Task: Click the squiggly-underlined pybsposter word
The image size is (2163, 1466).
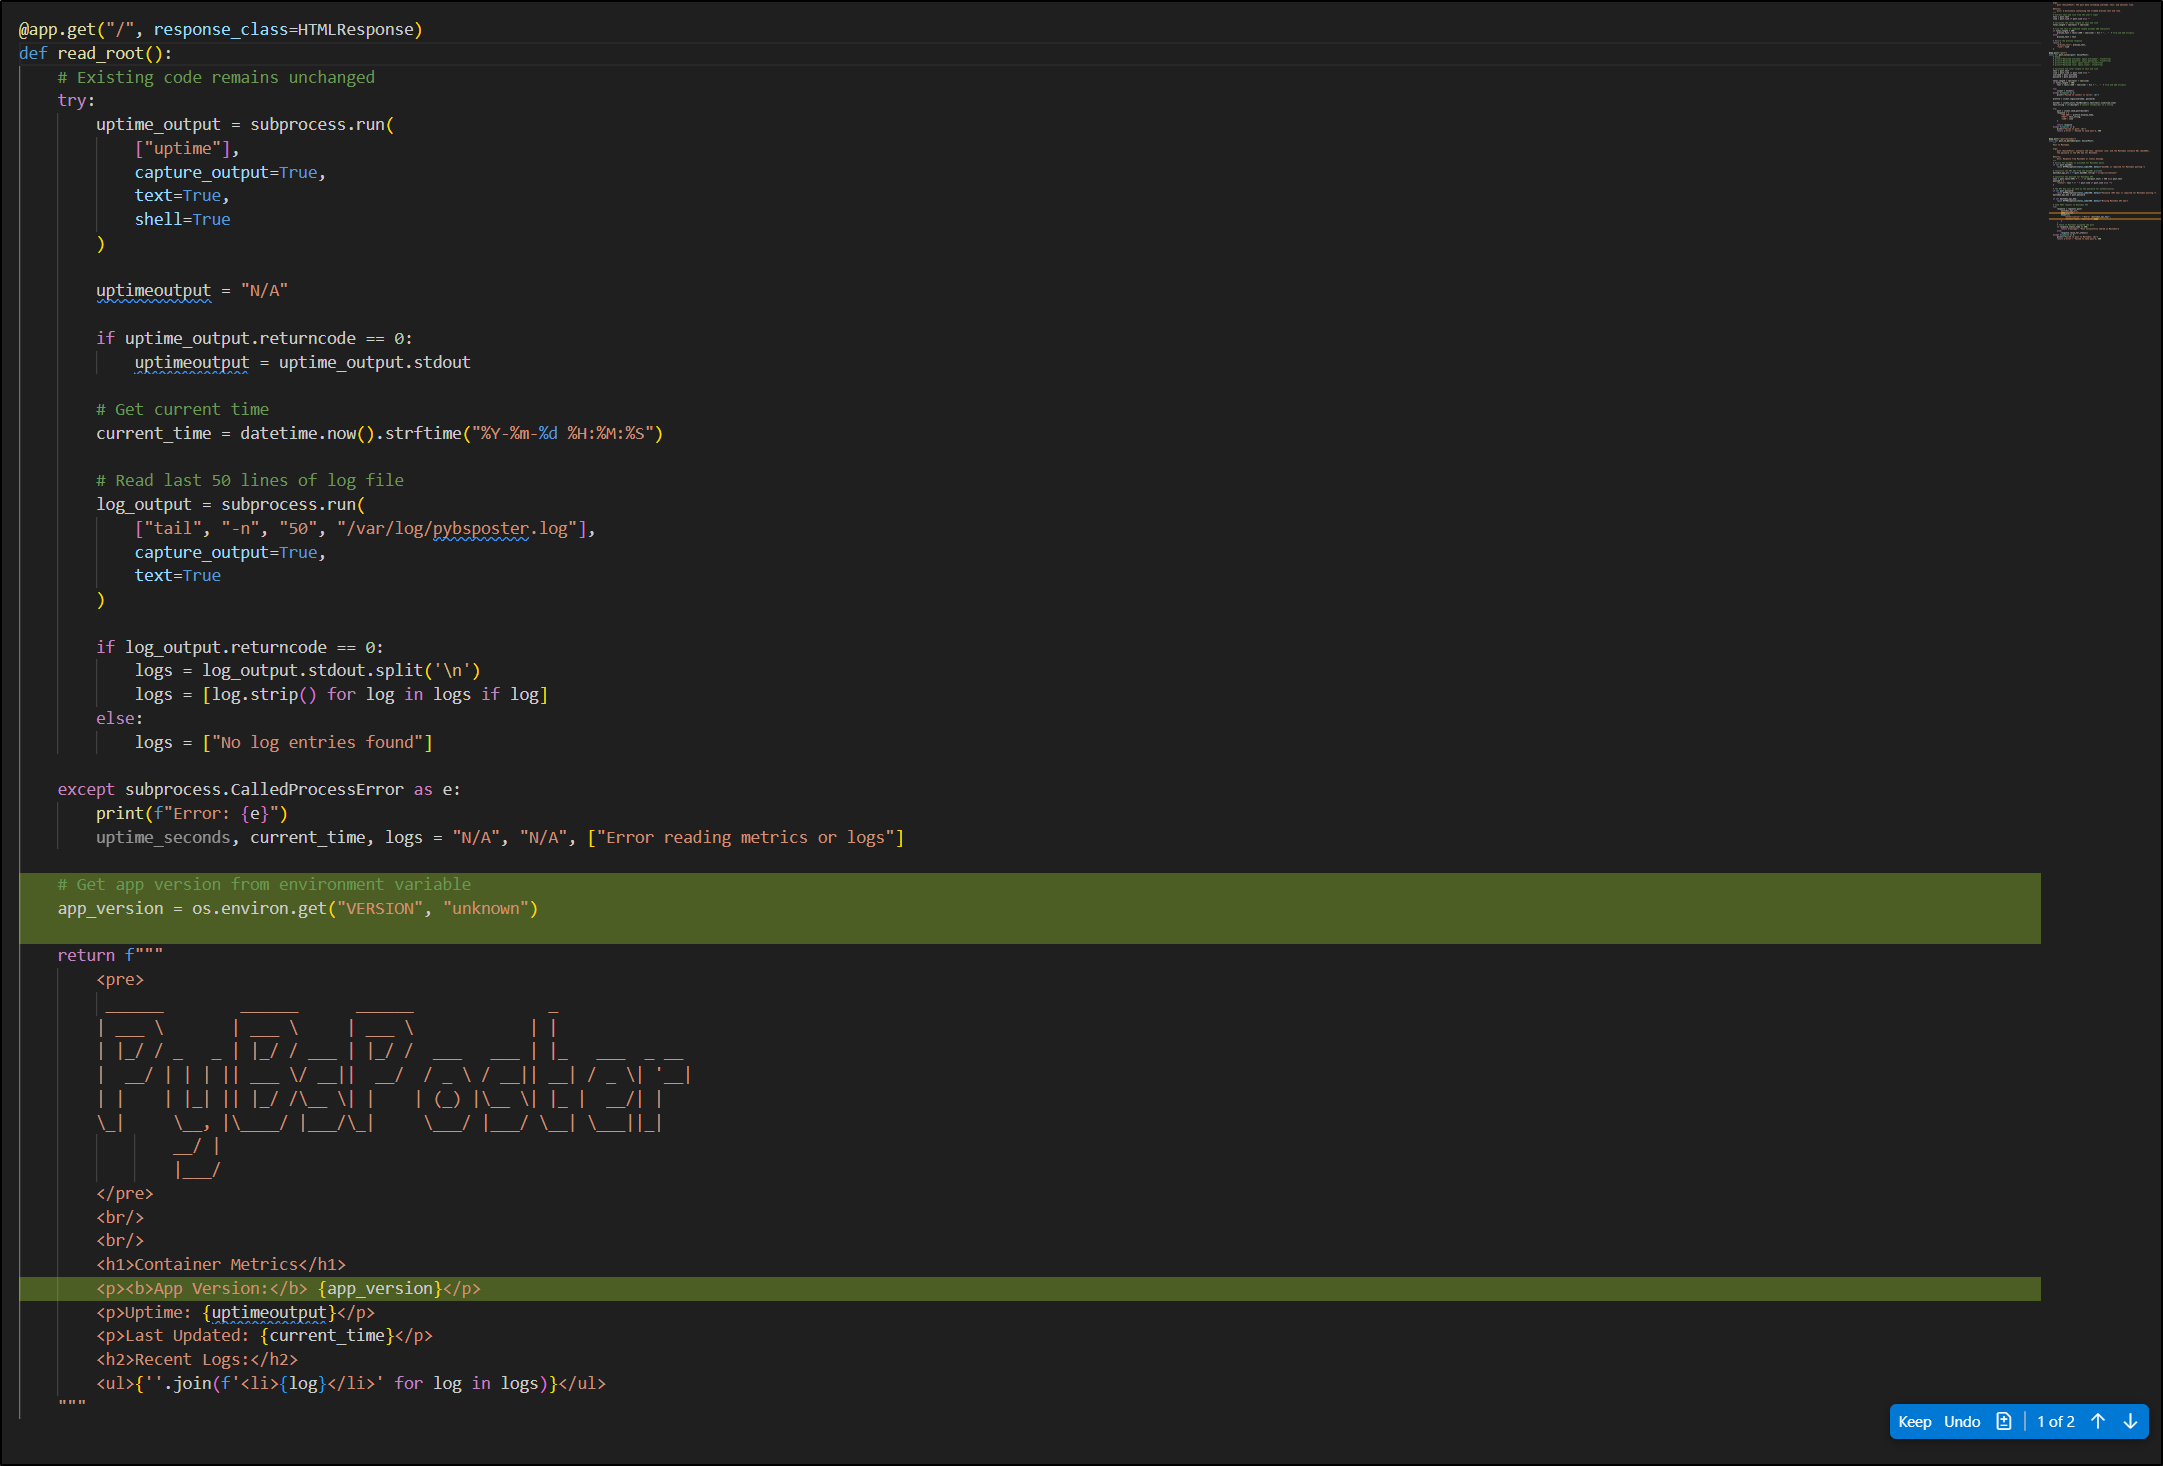Action: (480, 528)
